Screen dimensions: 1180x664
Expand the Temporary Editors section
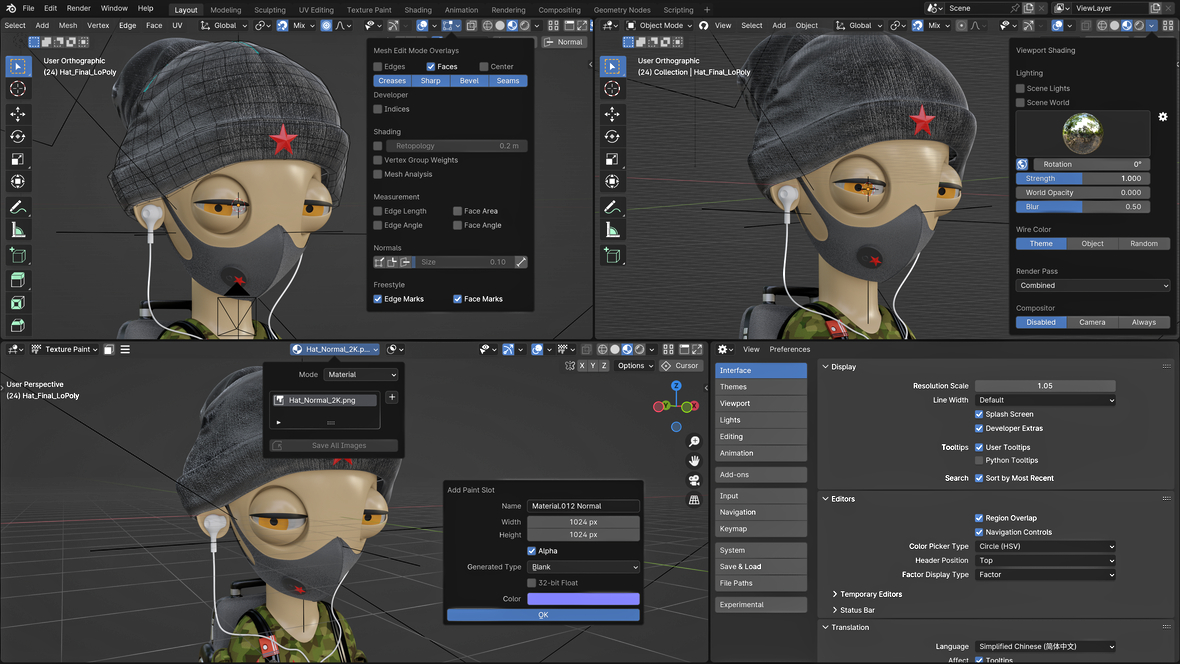click(x=866, y=594)
